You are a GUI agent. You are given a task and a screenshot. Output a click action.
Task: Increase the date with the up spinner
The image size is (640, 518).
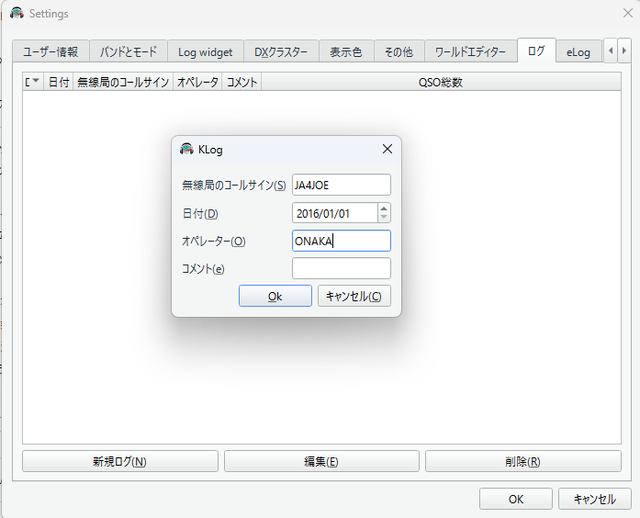[x=384, y=208]
